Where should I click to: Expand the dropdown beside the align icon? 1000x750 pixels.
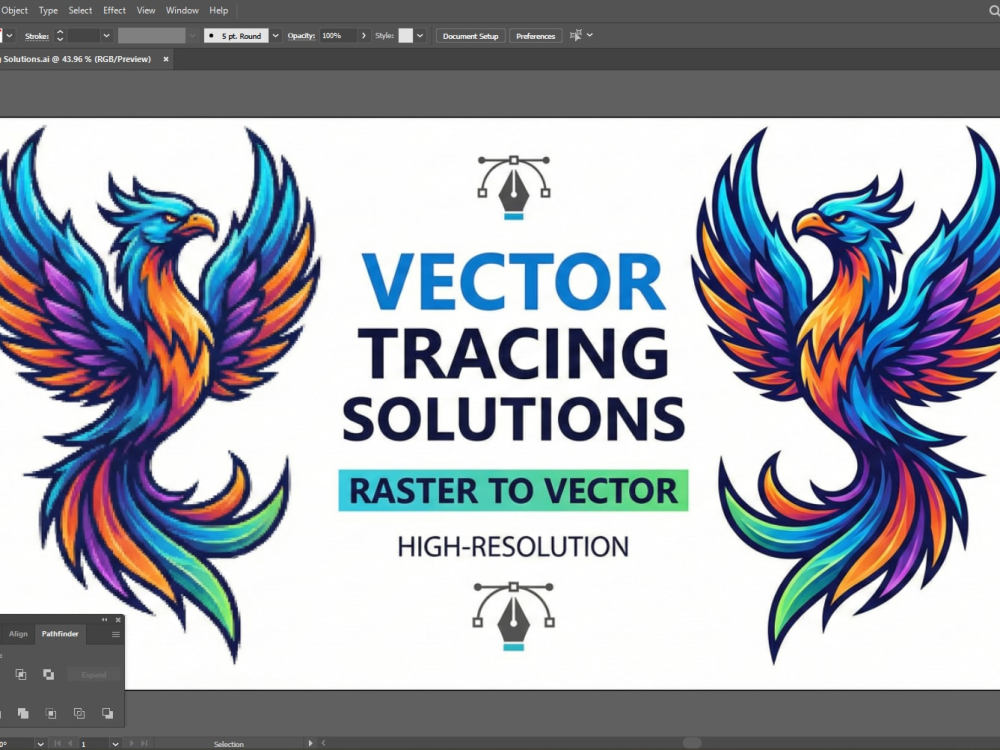pyautogui.click(x=590, y=35)
